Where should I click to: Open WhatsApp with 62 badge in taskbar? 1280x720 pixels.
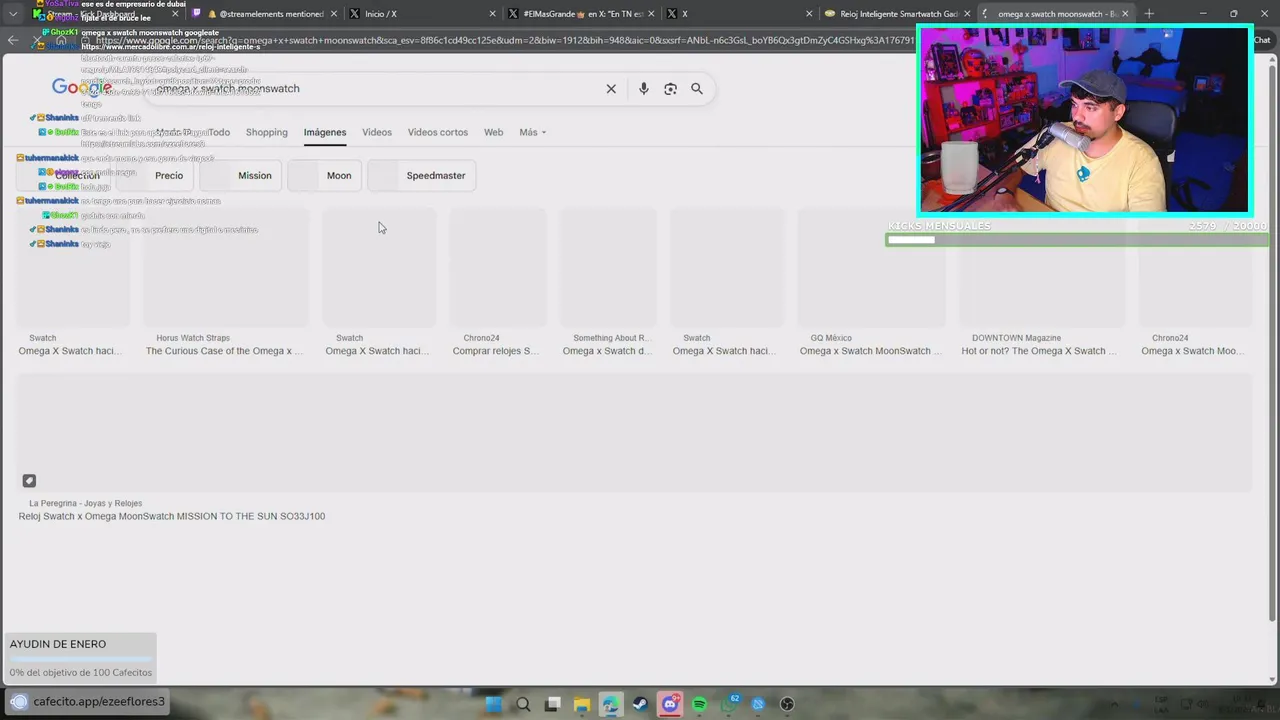point(729,704)
